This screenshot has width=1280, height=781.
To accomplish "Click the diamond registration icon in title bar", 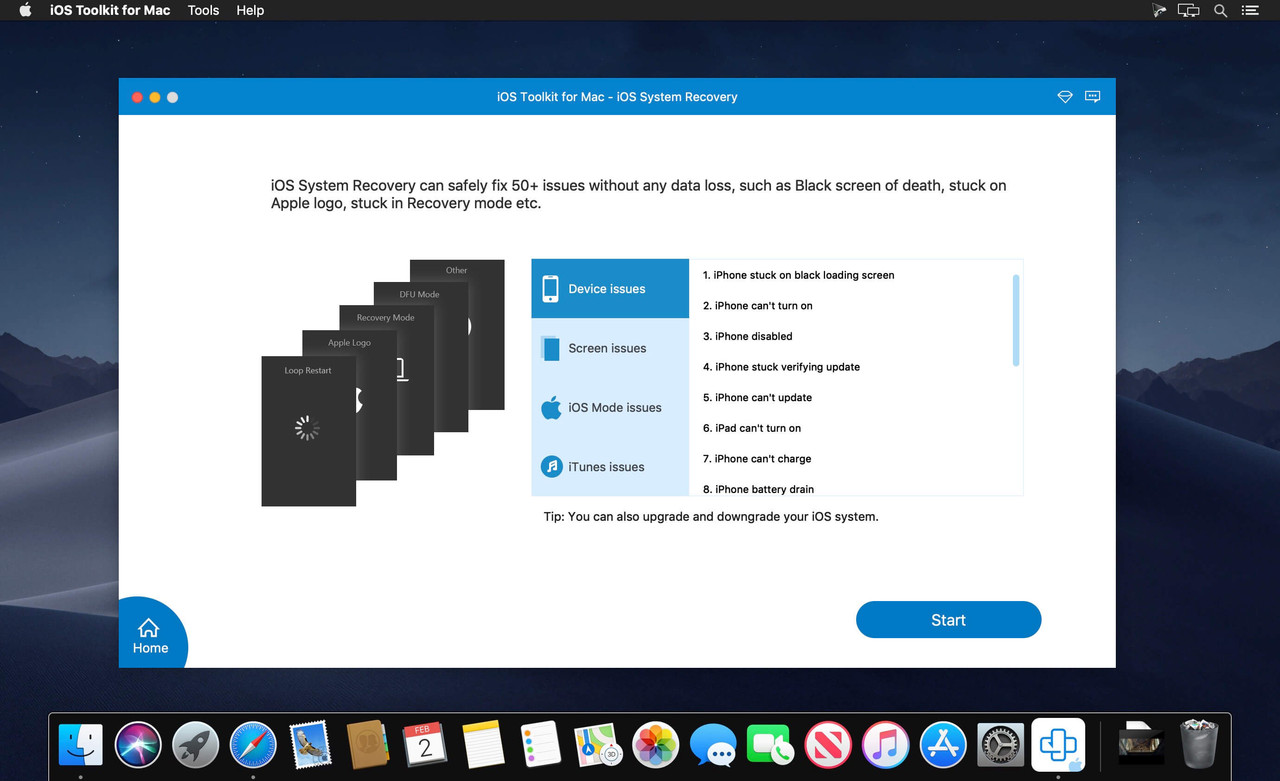I will click(x=1064, y=96).
